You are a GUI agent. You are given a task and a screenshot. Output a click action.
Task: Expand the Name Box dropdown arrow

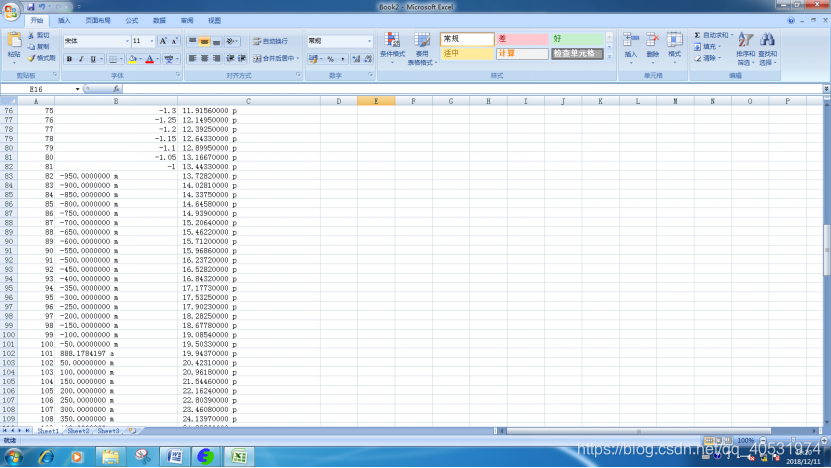(x=77, y=89)
